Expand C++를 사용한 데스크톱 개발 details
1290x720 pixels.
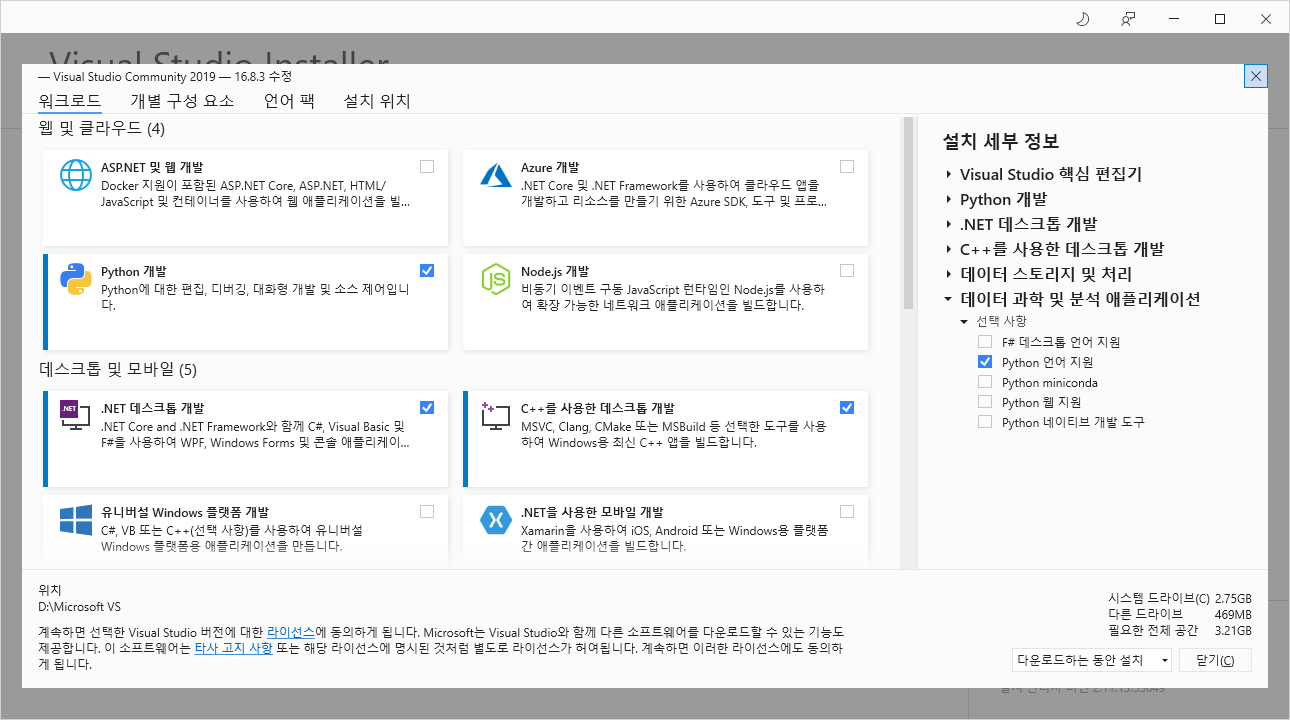coord(948,249)
